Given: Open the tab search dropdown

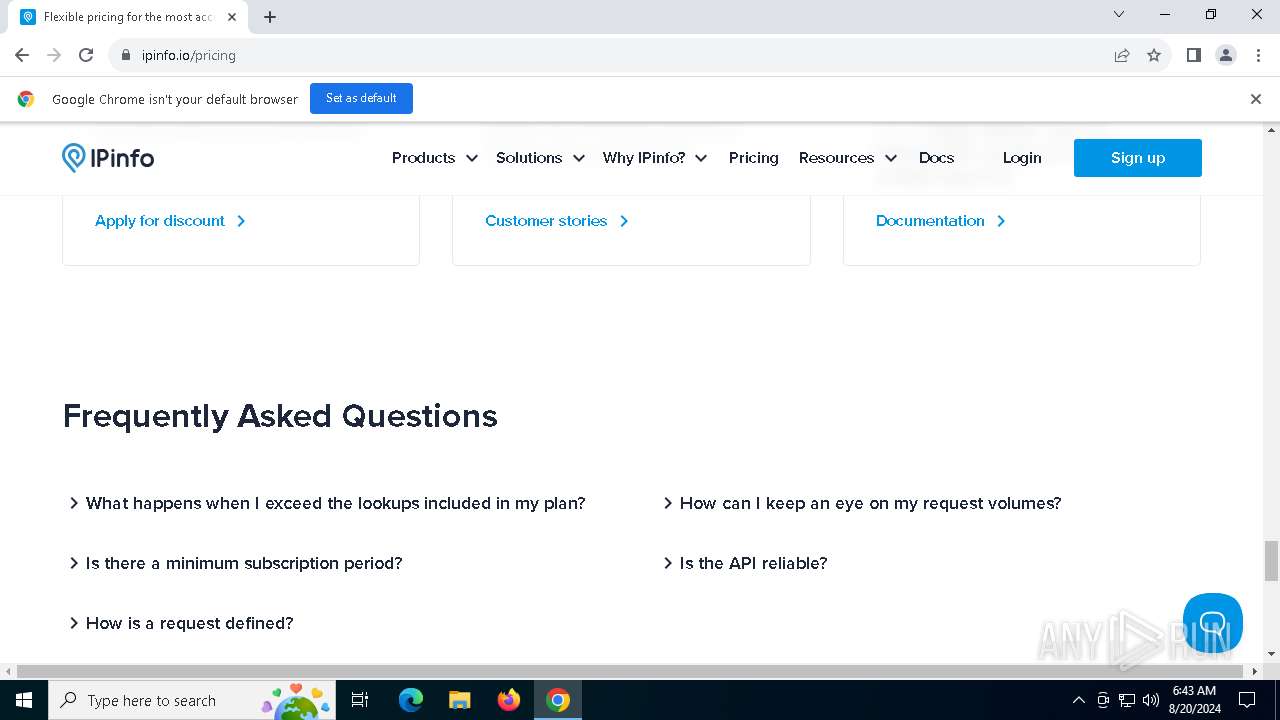Looking at the screenshot, I should click(x=1119, y=14).
